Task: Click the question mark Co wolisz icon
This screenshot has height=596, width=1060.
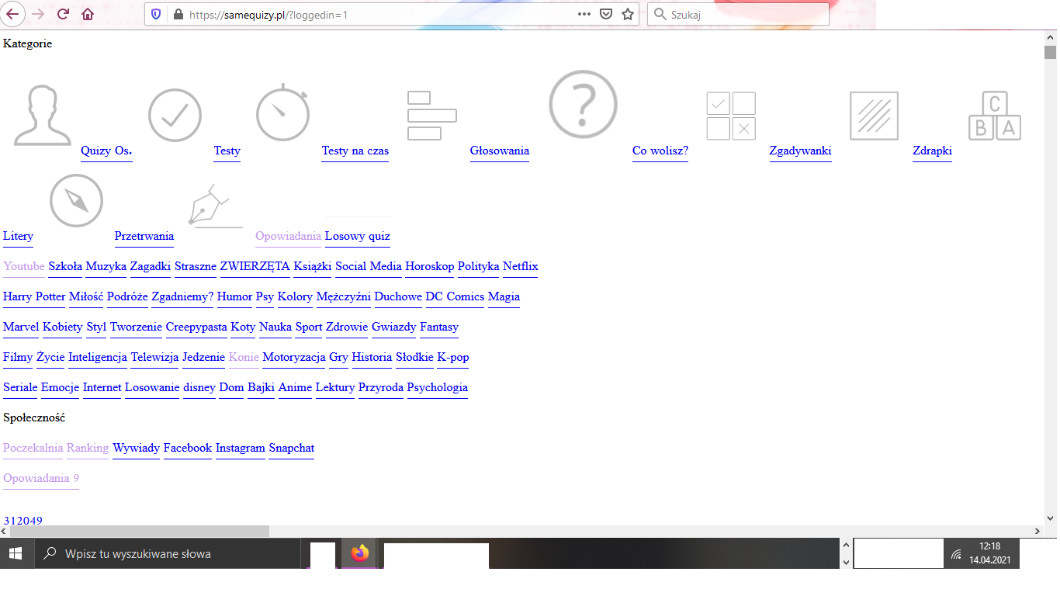Action: (x=583, y=104)
